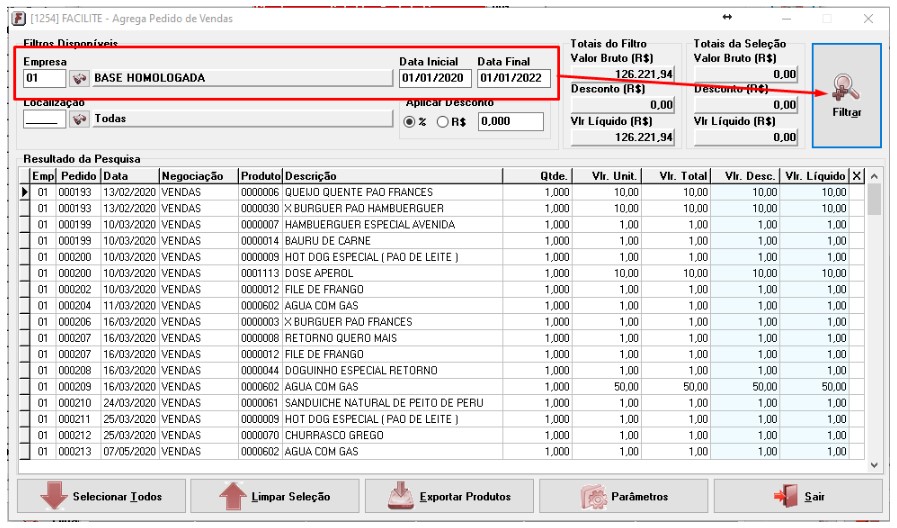The height and width of the screenshot is (528, 897).
Task: Click the Negociação column header
Action: coord(199,176)
